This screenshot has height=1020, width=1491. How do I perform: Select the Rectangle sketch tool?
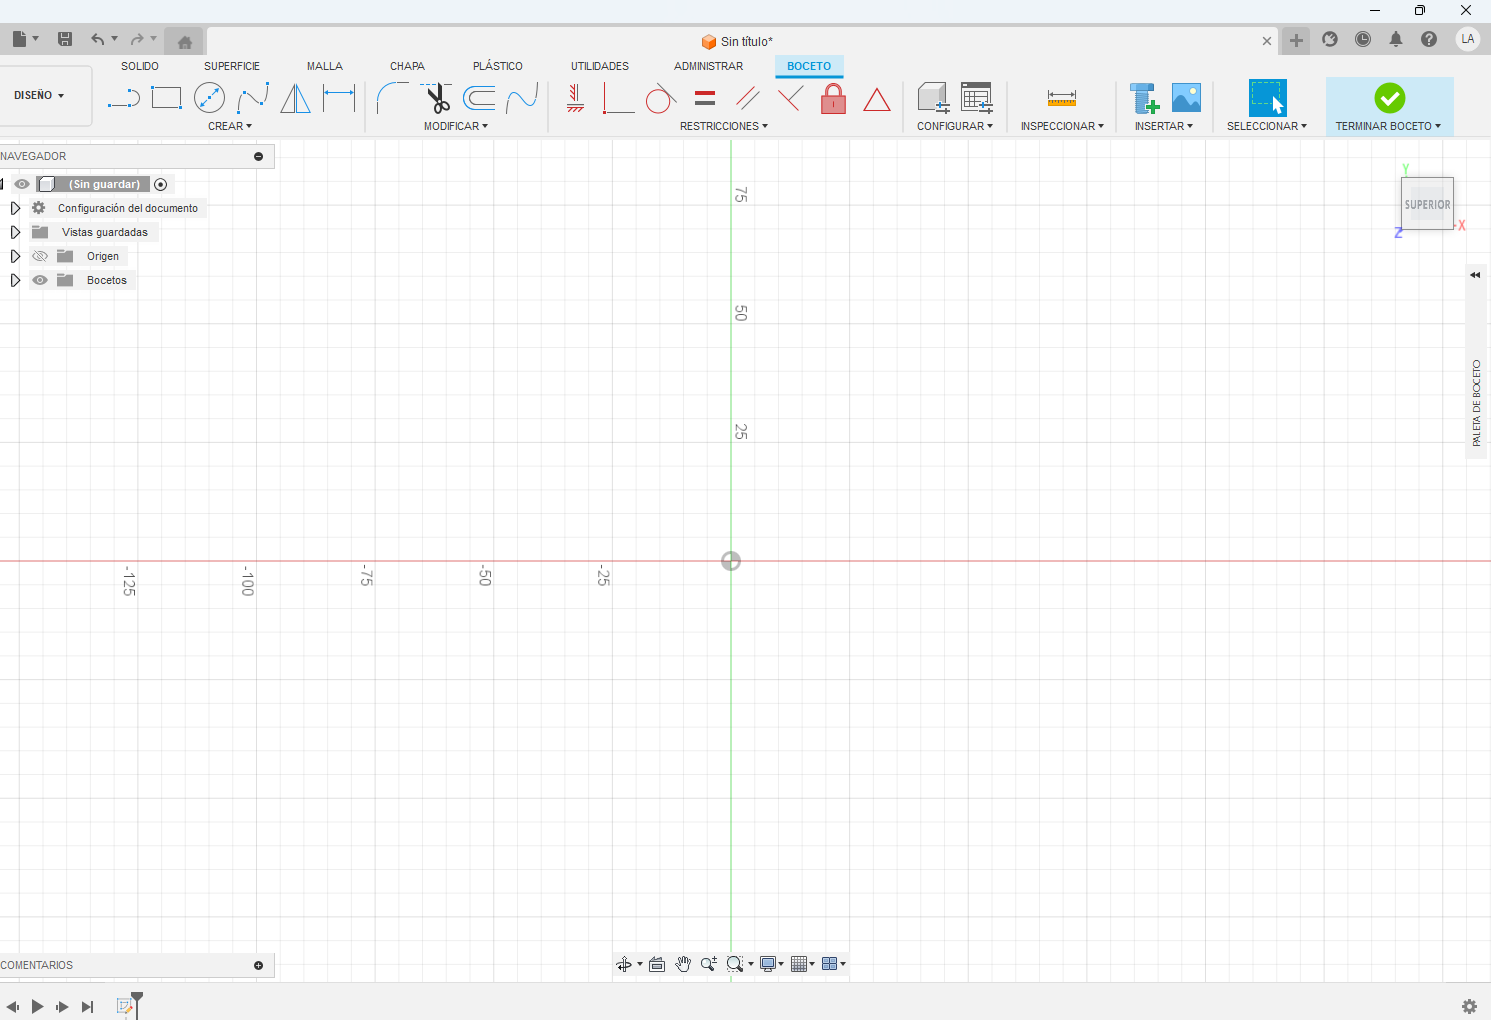[x=166, y=98]
